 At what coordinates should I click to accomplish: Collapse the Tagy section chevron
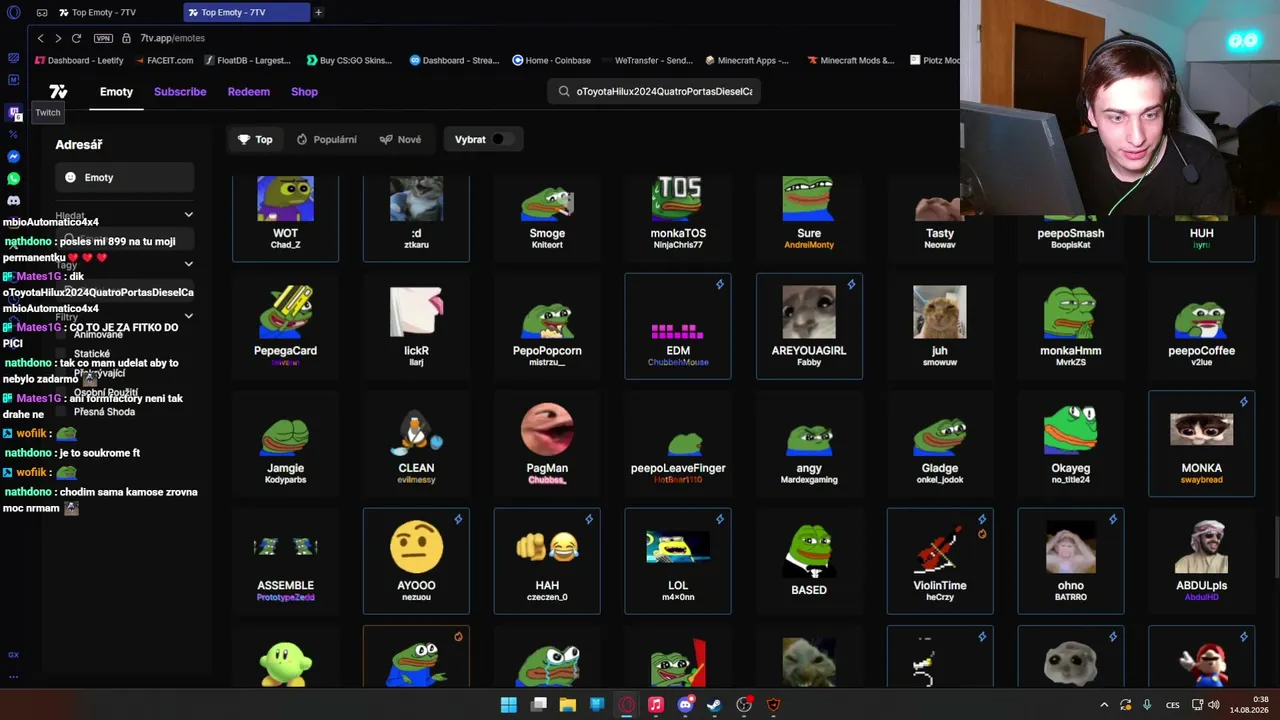[x=188, y=265]
